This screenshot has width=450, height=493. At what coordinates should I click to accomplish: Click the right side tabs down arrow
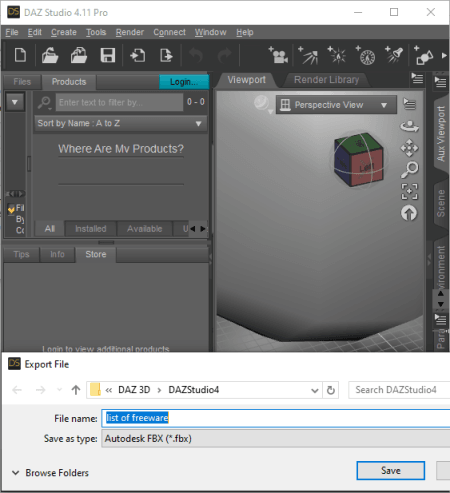coord(441,304)
